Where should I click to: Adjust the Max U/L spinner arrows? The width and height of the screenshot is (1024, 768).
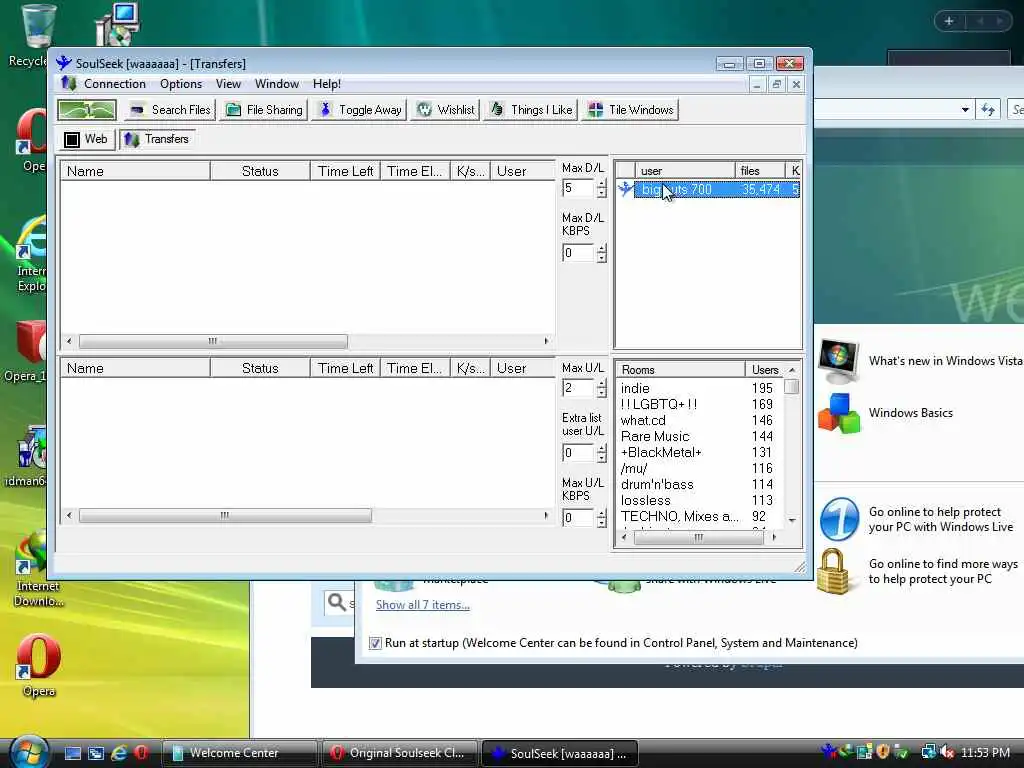(601, 388)
